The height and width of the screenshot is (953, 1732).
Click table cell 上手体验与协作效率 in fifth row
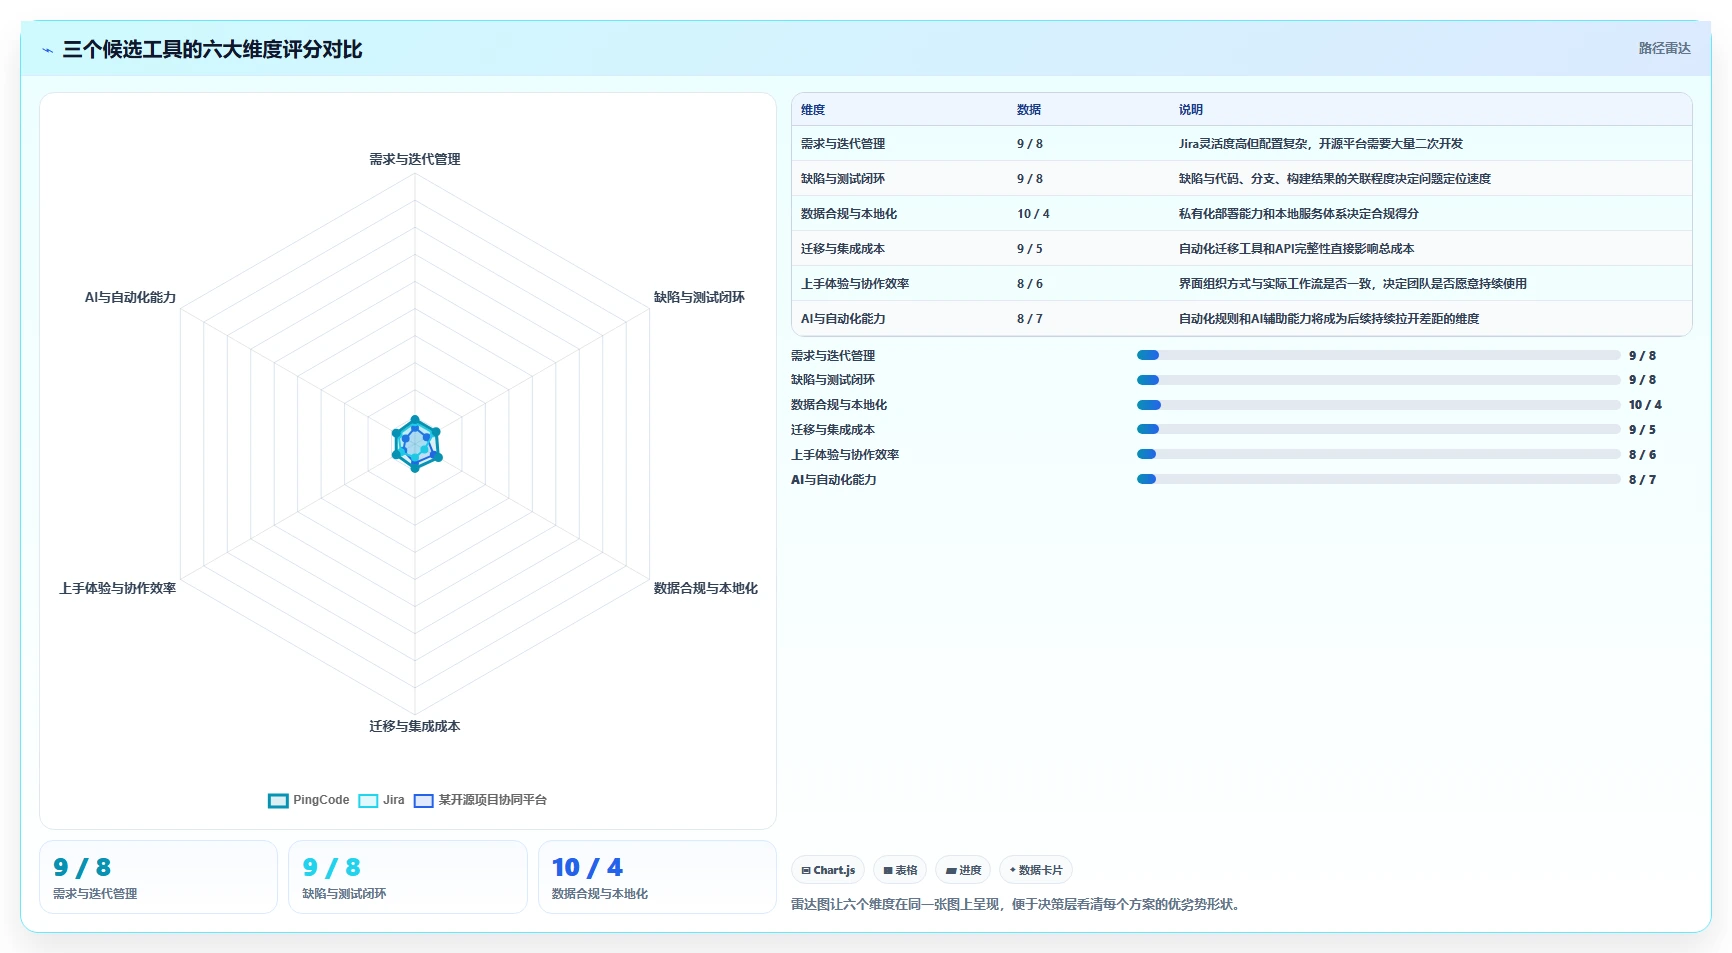coord(855,284)
